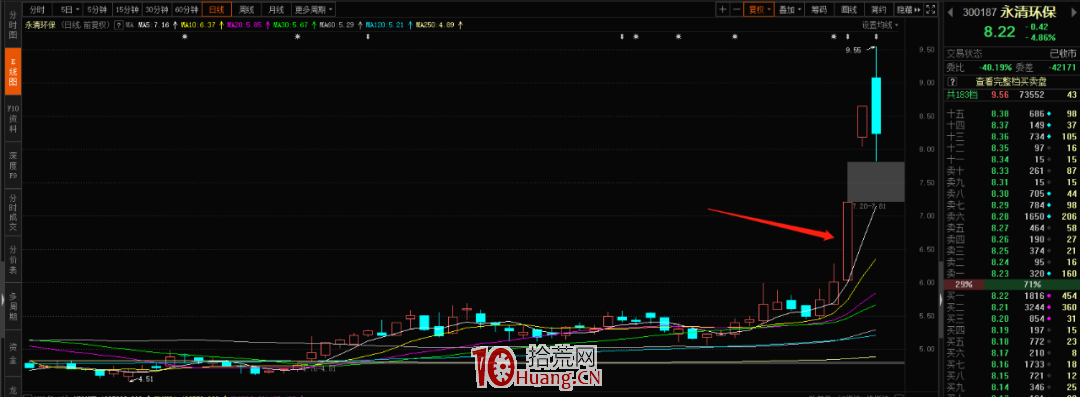1080x397 pixels.
Task: Toggle 筹码 chip distribution display
Action: click(818, 10)
